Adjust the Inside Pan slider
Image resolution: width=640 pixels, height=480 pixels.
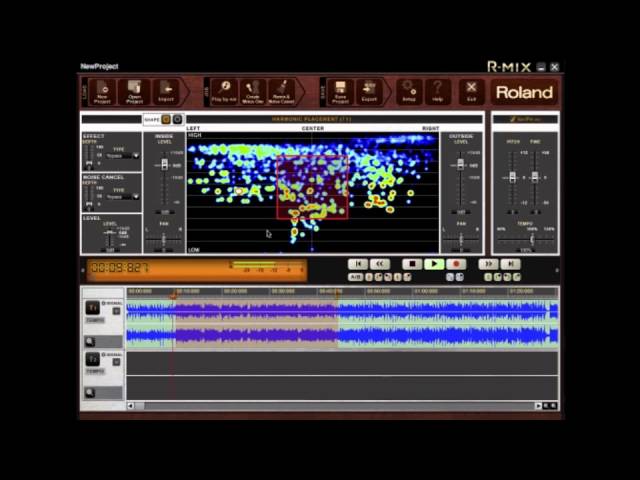pos(164,239)
